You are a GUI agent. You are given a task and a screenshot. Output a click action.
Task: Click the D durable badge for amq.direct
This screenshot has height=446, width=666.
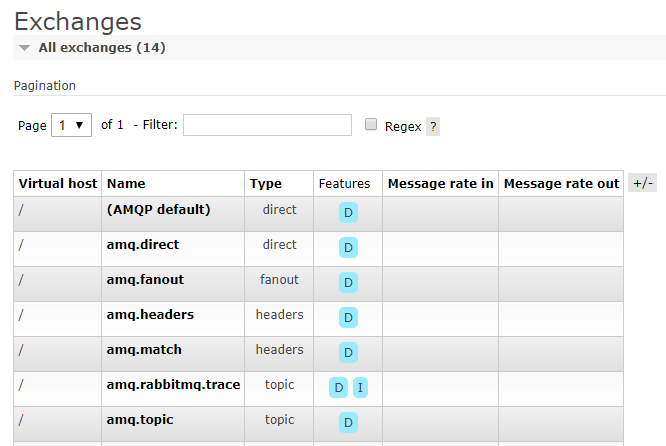(348, 248)
